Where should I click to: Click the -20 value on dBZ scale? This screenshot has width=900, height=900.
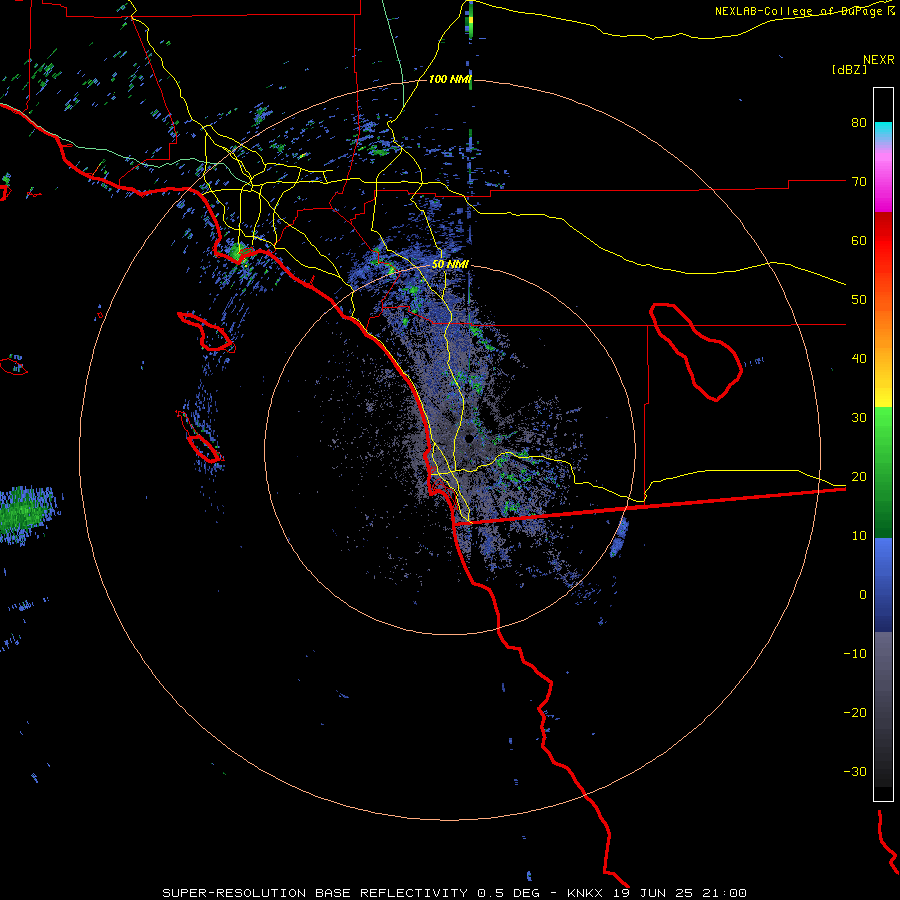(855, 712)
